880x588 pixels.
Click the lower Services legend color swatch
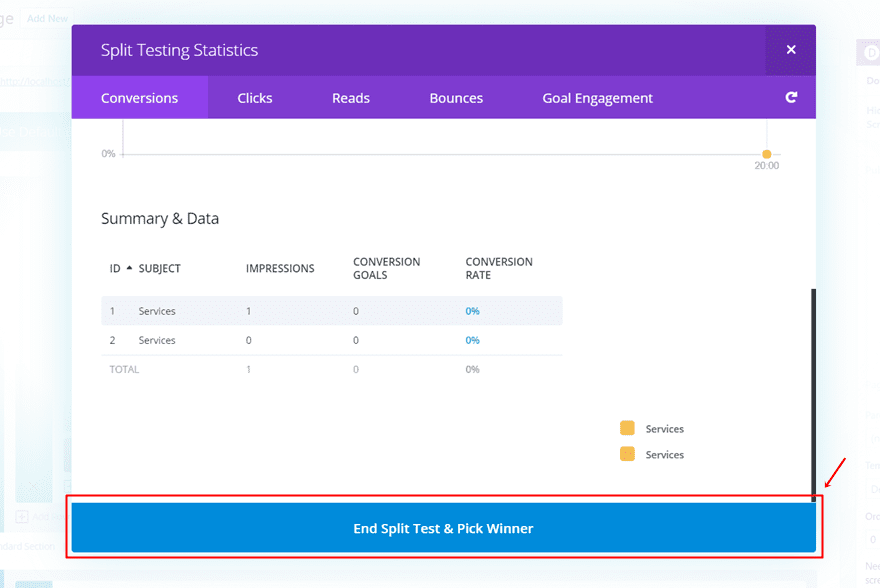click(x=627, y=454)
